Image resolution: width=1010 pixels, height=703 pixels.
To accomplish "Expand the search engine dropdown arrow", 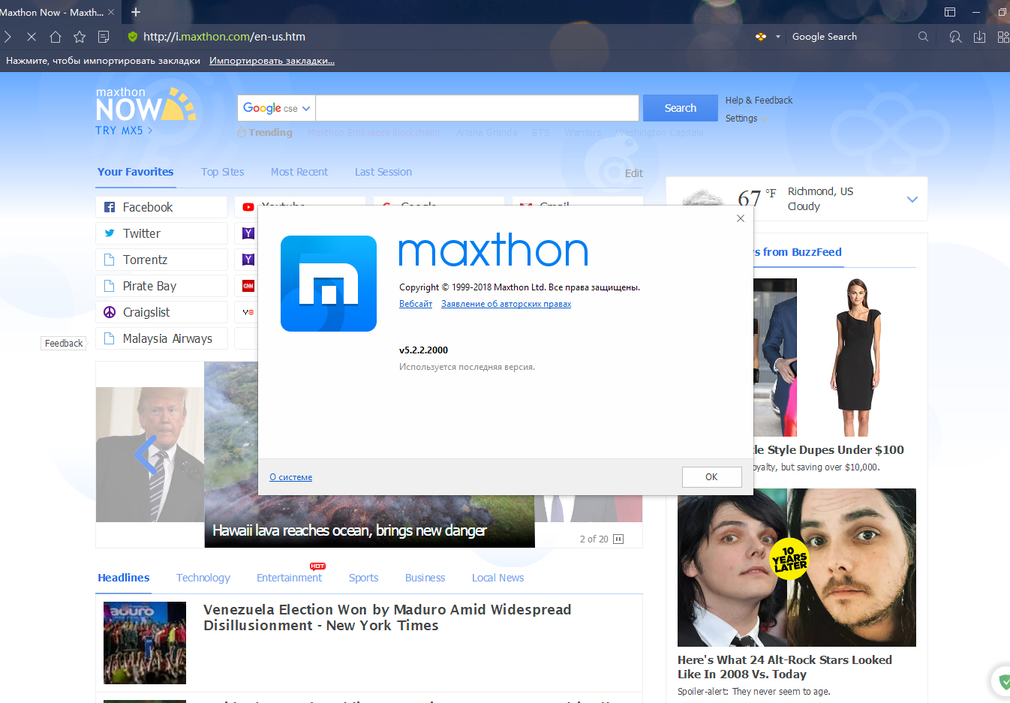I will tap(777, 37).
